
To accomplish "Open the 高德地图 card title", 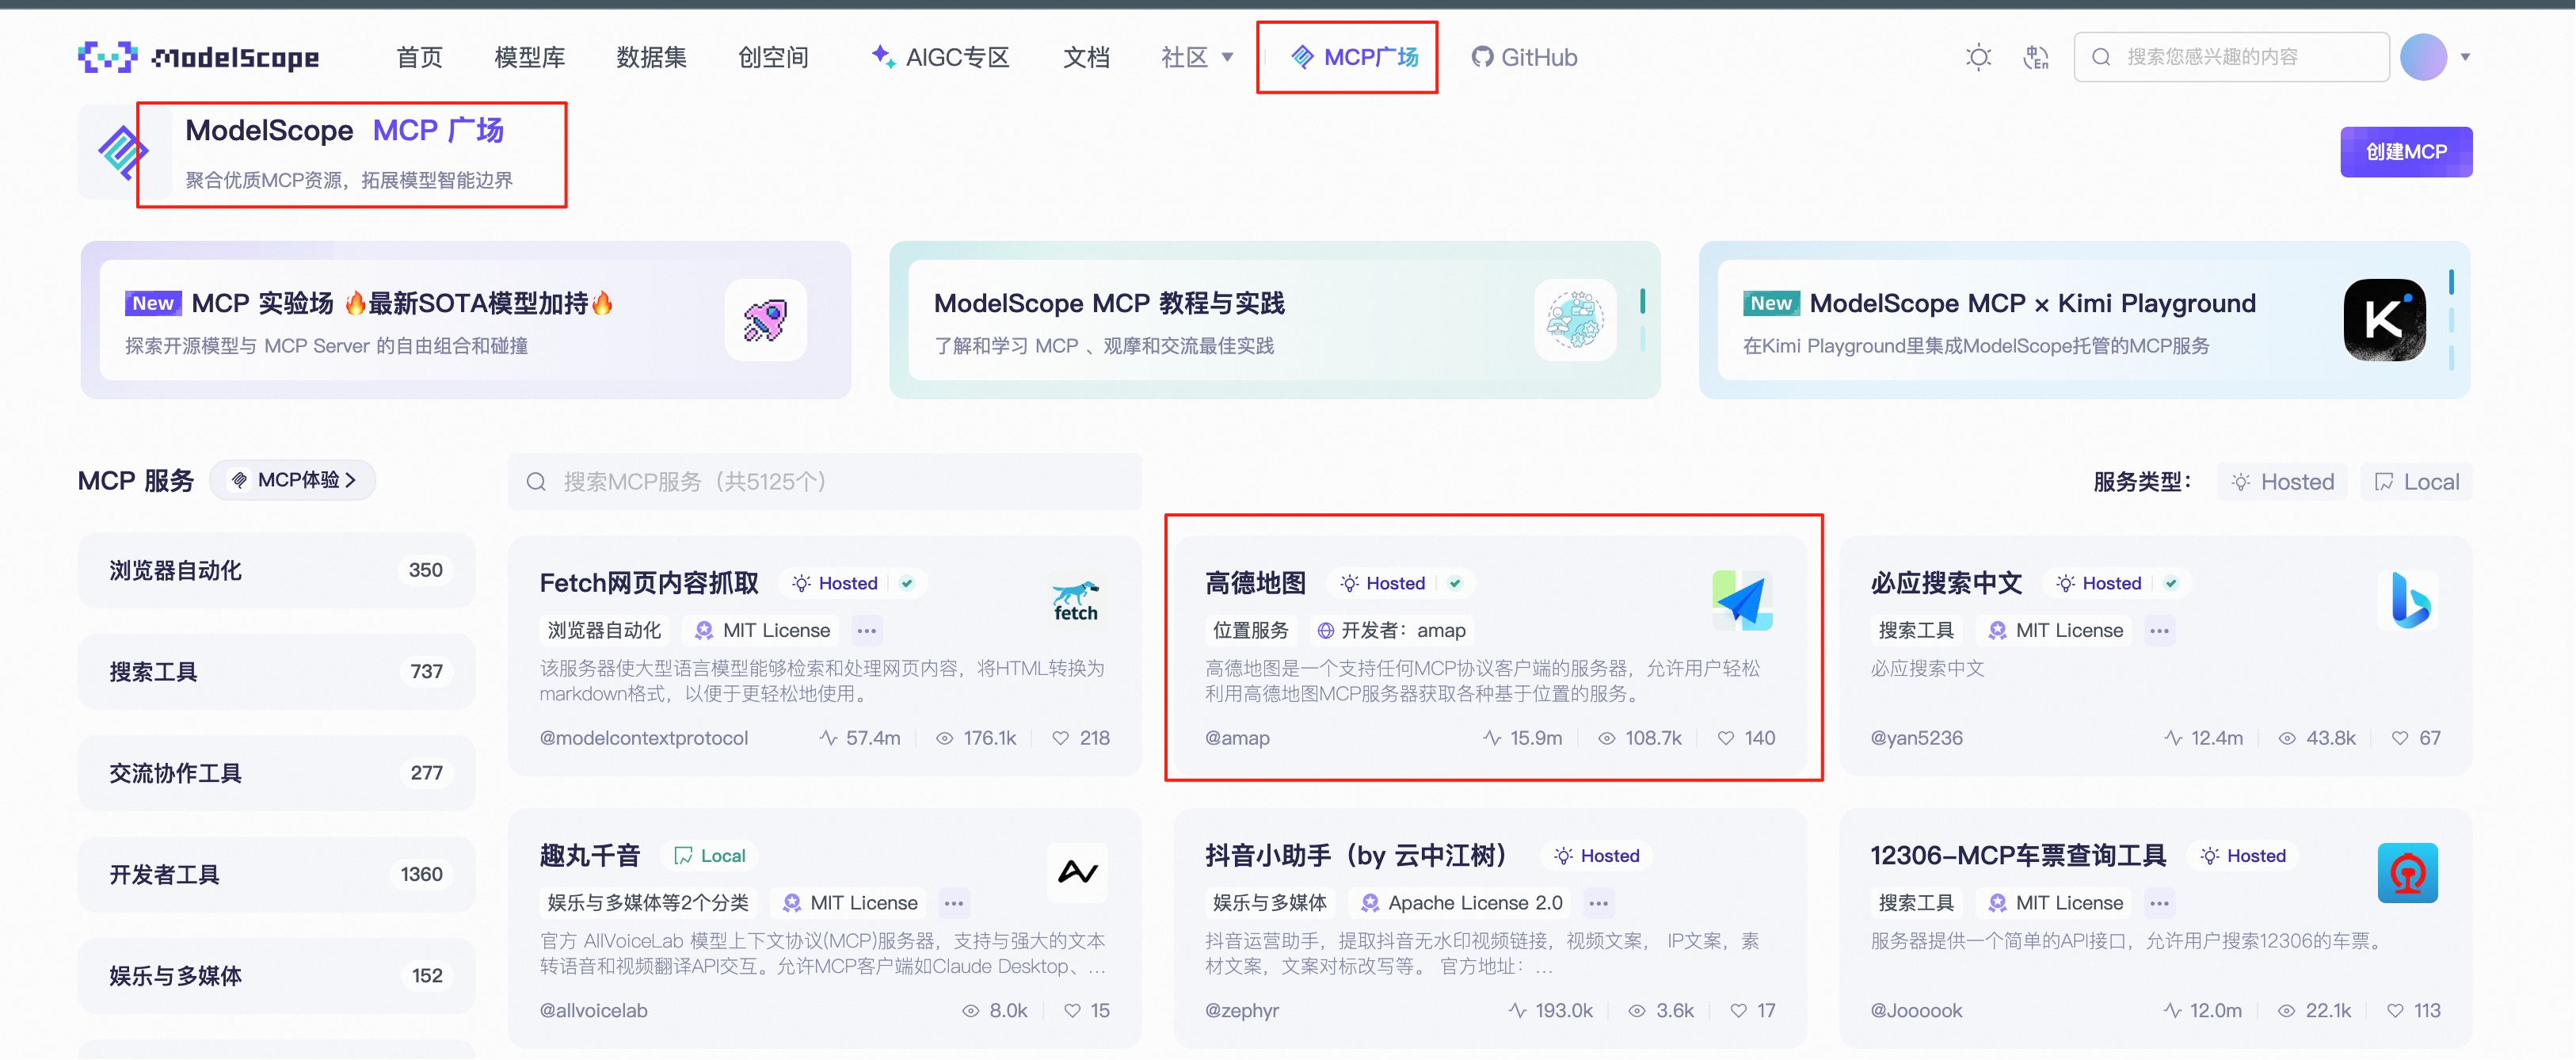I will coord(1255,583).
